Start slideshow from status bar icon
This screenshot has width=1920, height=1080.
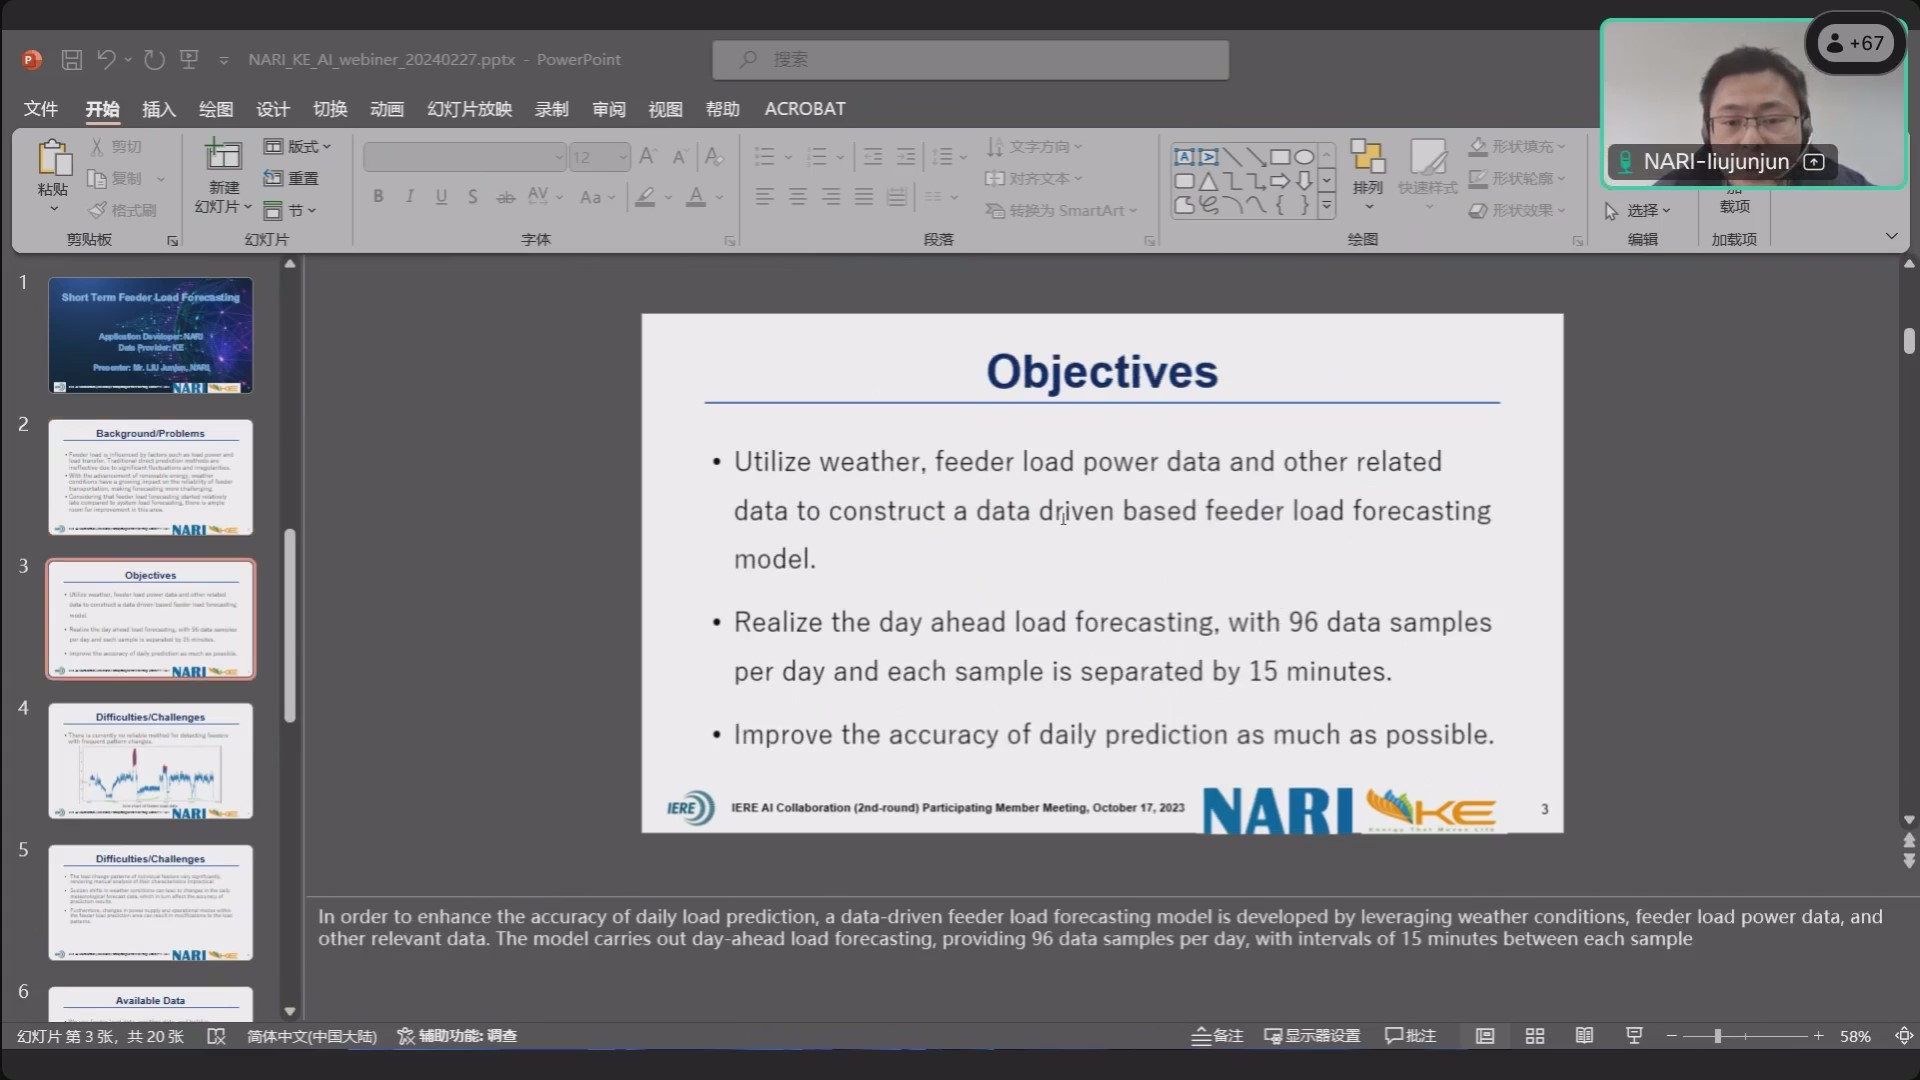[x=1634, y=1036]
